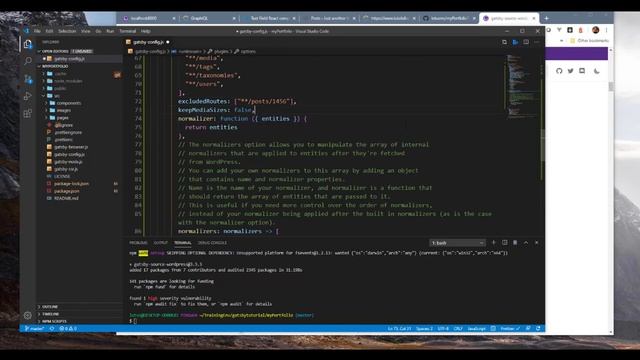Open the Run and Debug view
640x360 pixels.
28,96
